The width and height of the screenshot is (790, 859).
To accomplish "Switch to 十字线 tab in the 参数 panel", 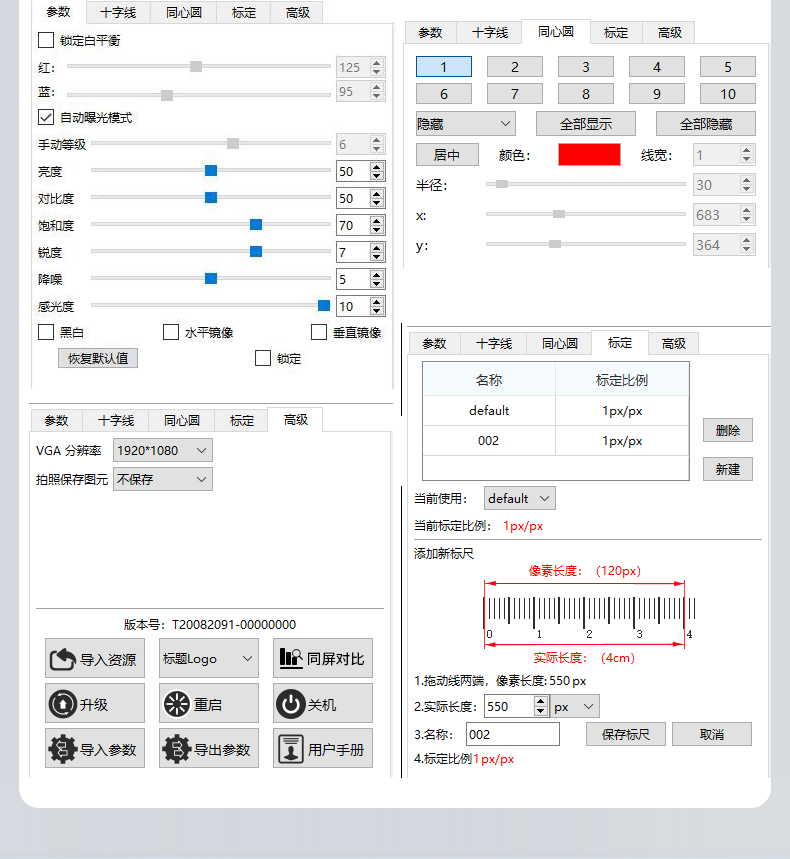I will pyautogui.click(x=118, y=13).
